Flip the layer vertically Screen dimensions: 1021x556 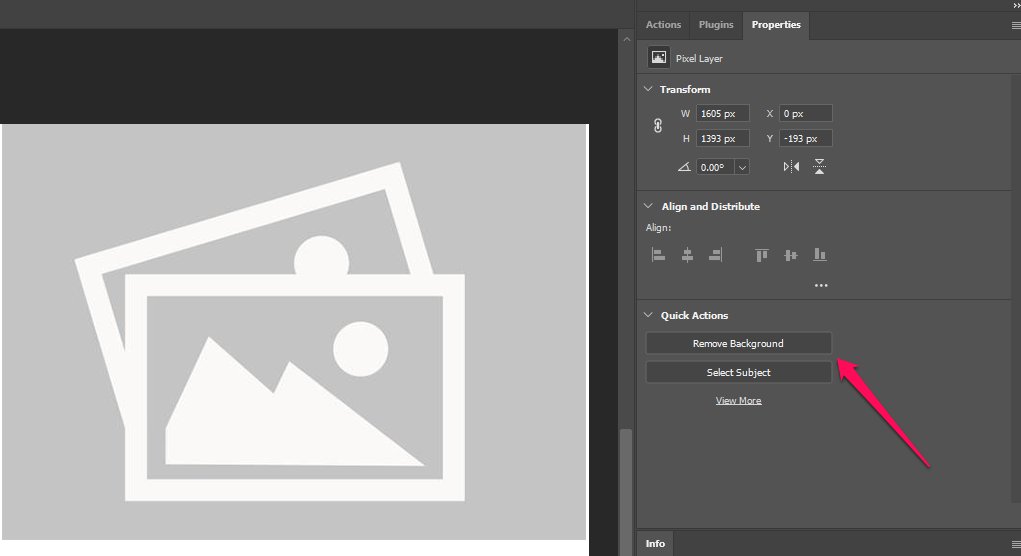819,167
